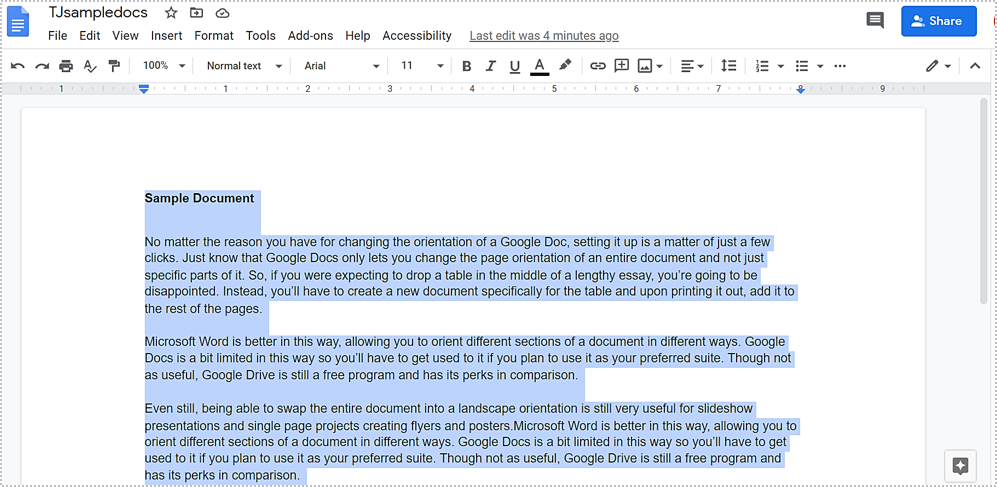Screen dimensions: 997x487
Task: Open the Add-ons menu
Action: coord(310,36)
